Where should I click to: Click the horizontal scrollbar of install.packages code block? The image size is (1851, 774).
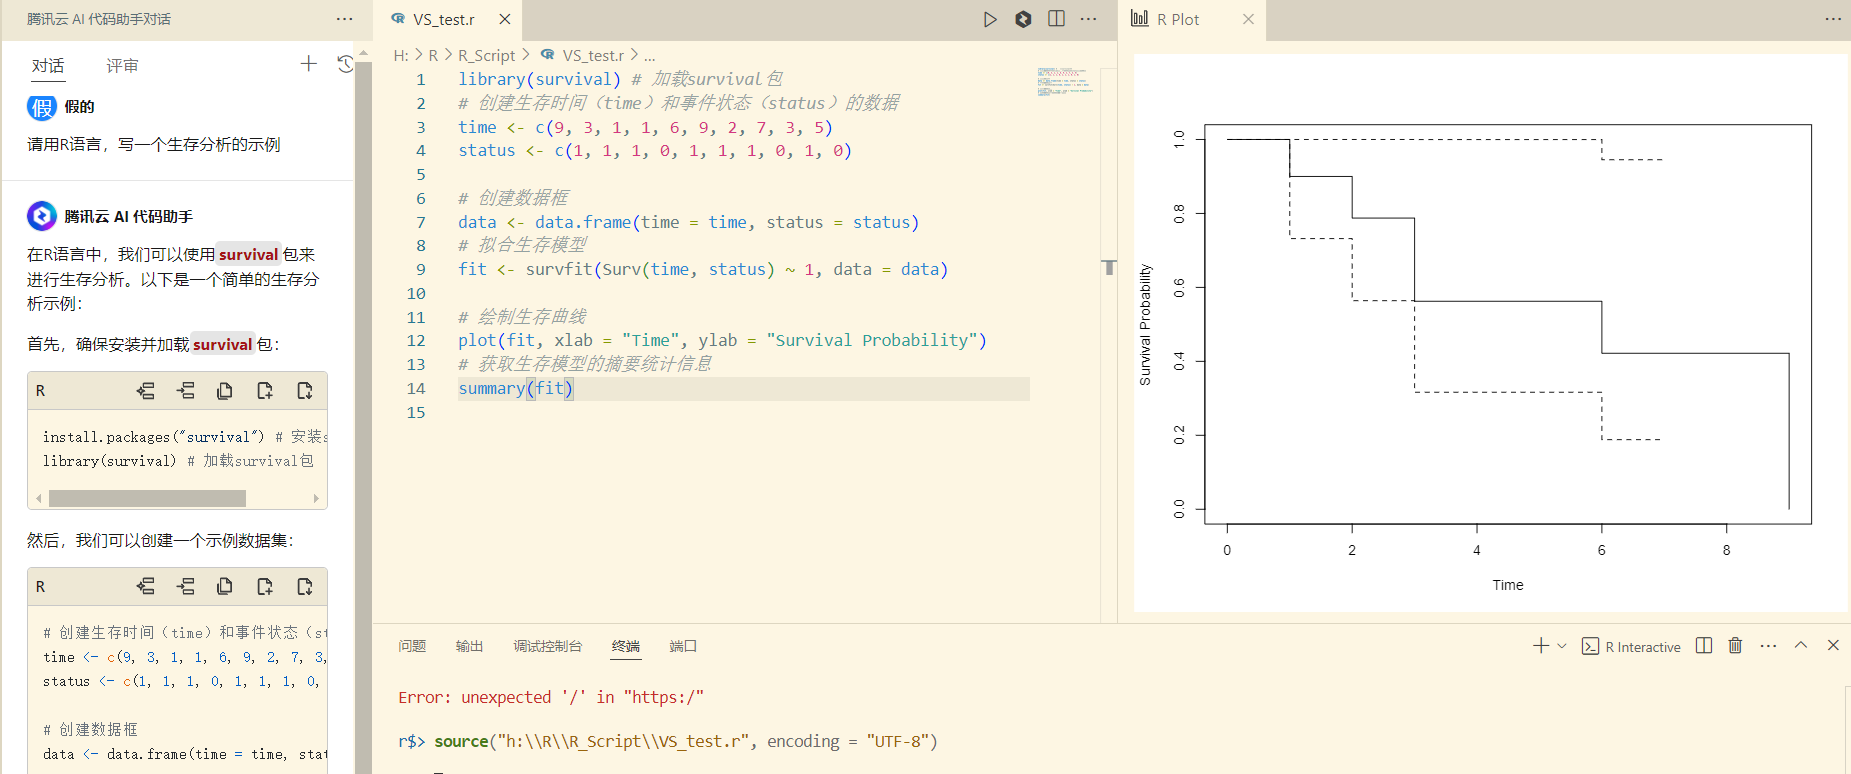coord(147,498)
